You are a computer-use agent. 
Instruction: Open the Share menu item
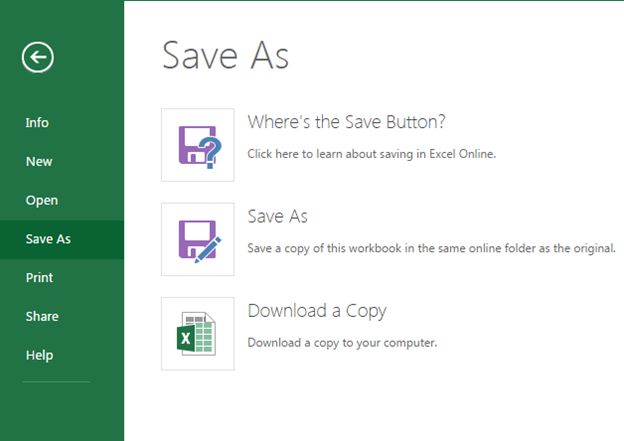42,316
